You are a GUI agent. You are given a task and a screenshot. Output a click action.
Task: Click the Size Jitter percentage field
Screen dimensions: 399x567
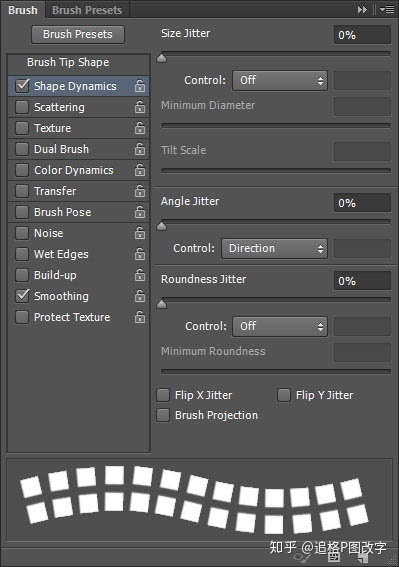362,35
